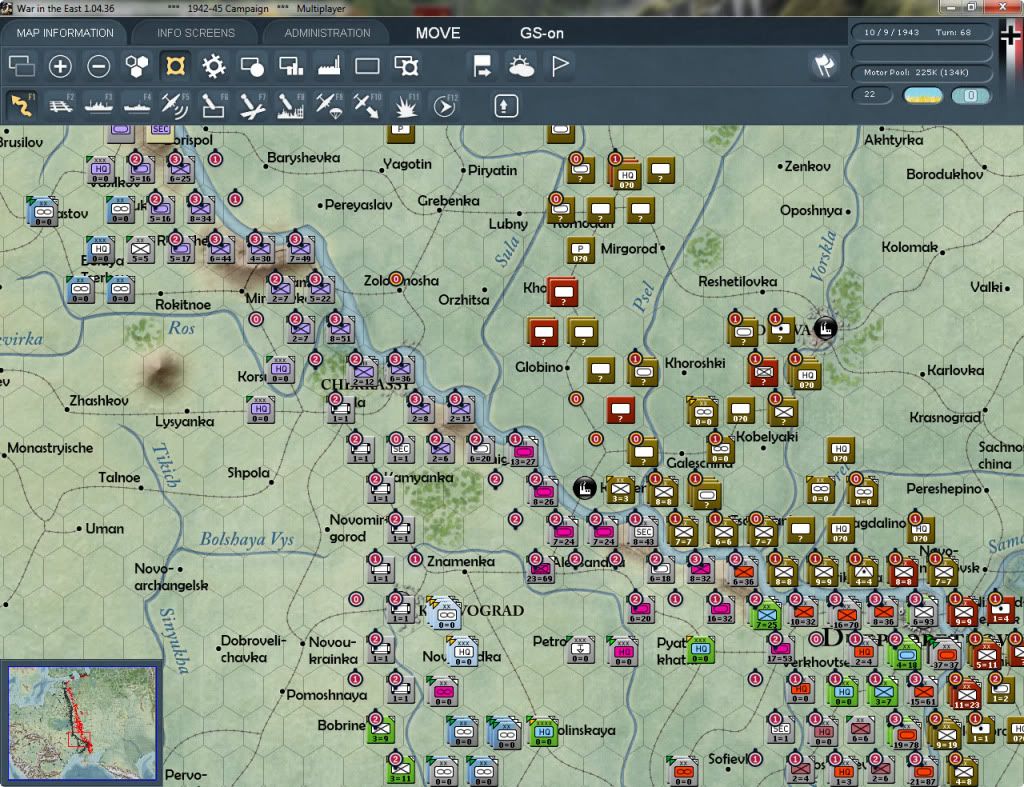Click the rectangle-with-circle map overlay icon

point(252,66)
